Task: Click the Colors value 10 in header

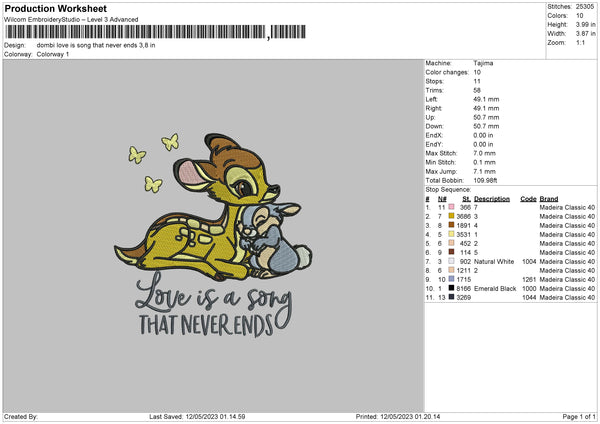Action: (x=580, y=16)
